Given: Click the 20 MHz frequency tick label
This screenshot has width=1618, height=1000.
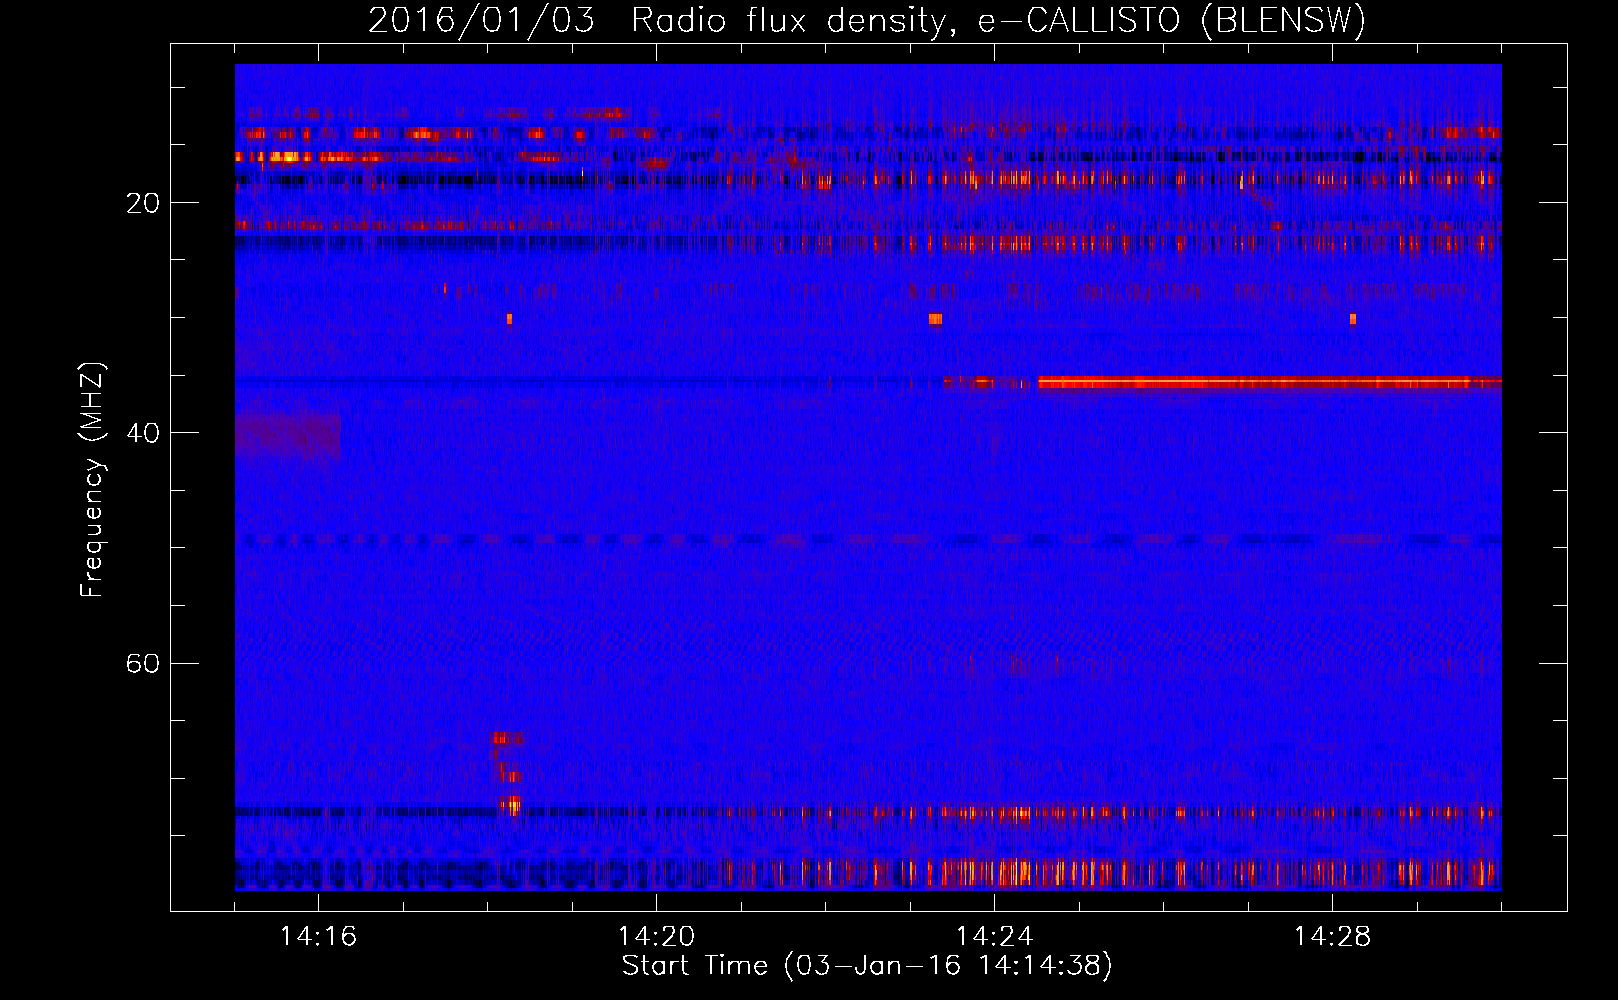Looking at the screenshot, I should point(142,203).
